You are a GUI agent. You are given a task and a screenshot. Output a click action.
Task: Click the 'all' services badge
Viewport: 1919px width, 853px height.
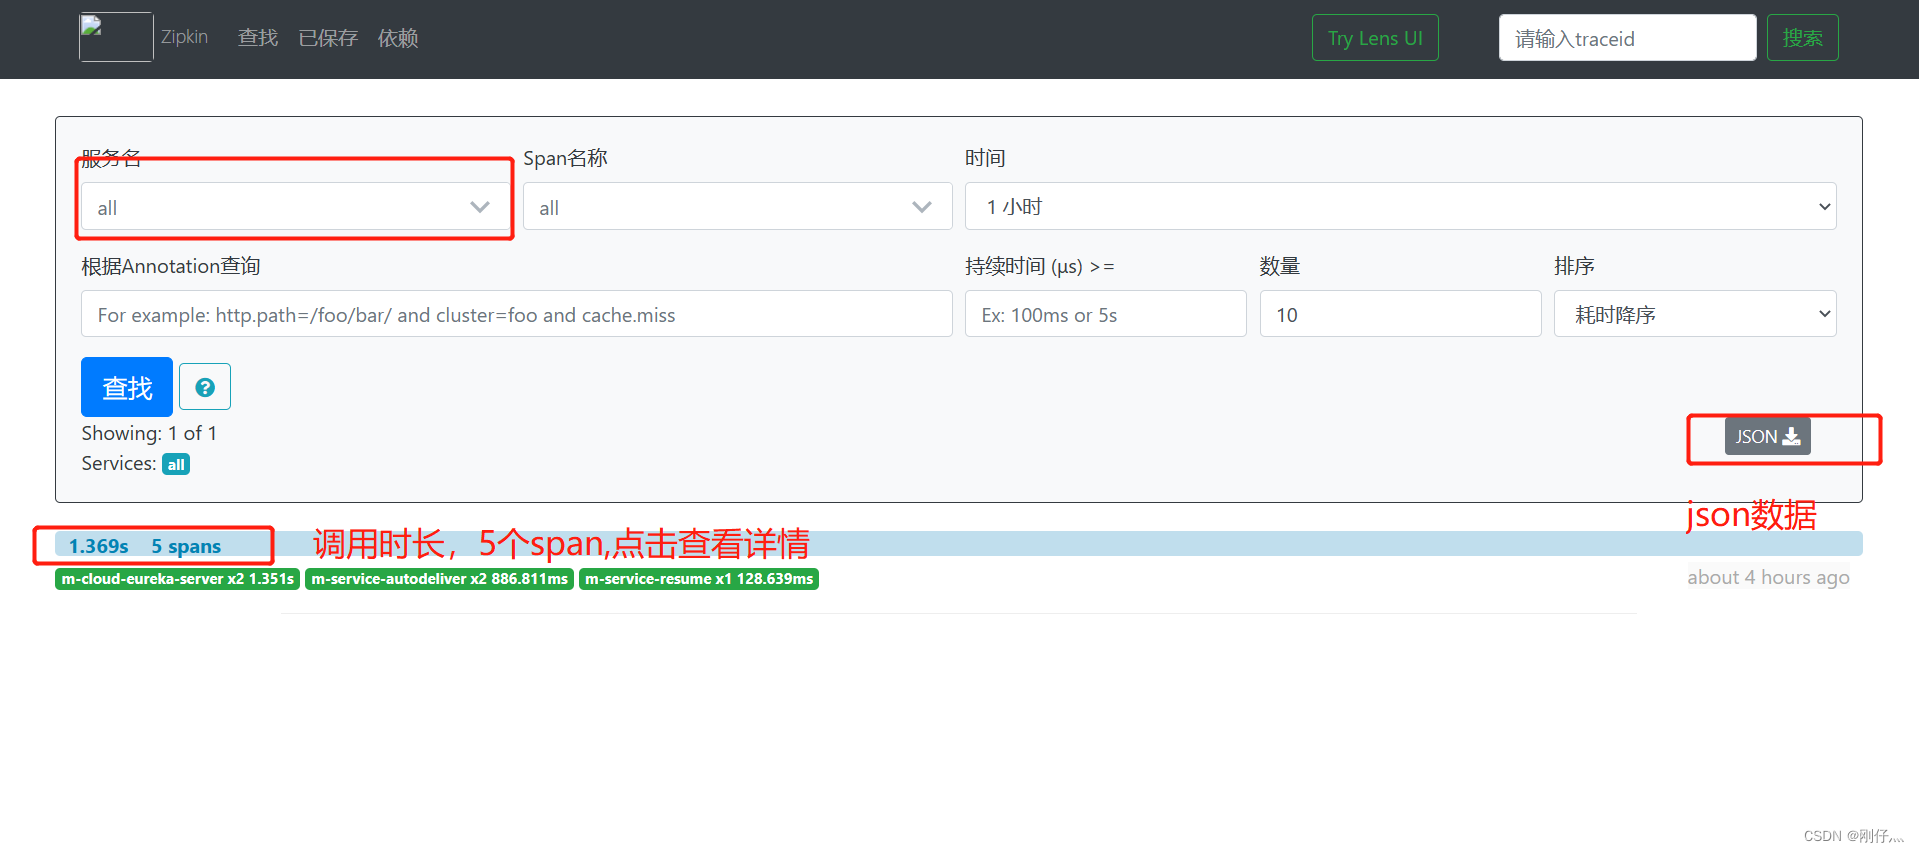(x=176, y=464)
